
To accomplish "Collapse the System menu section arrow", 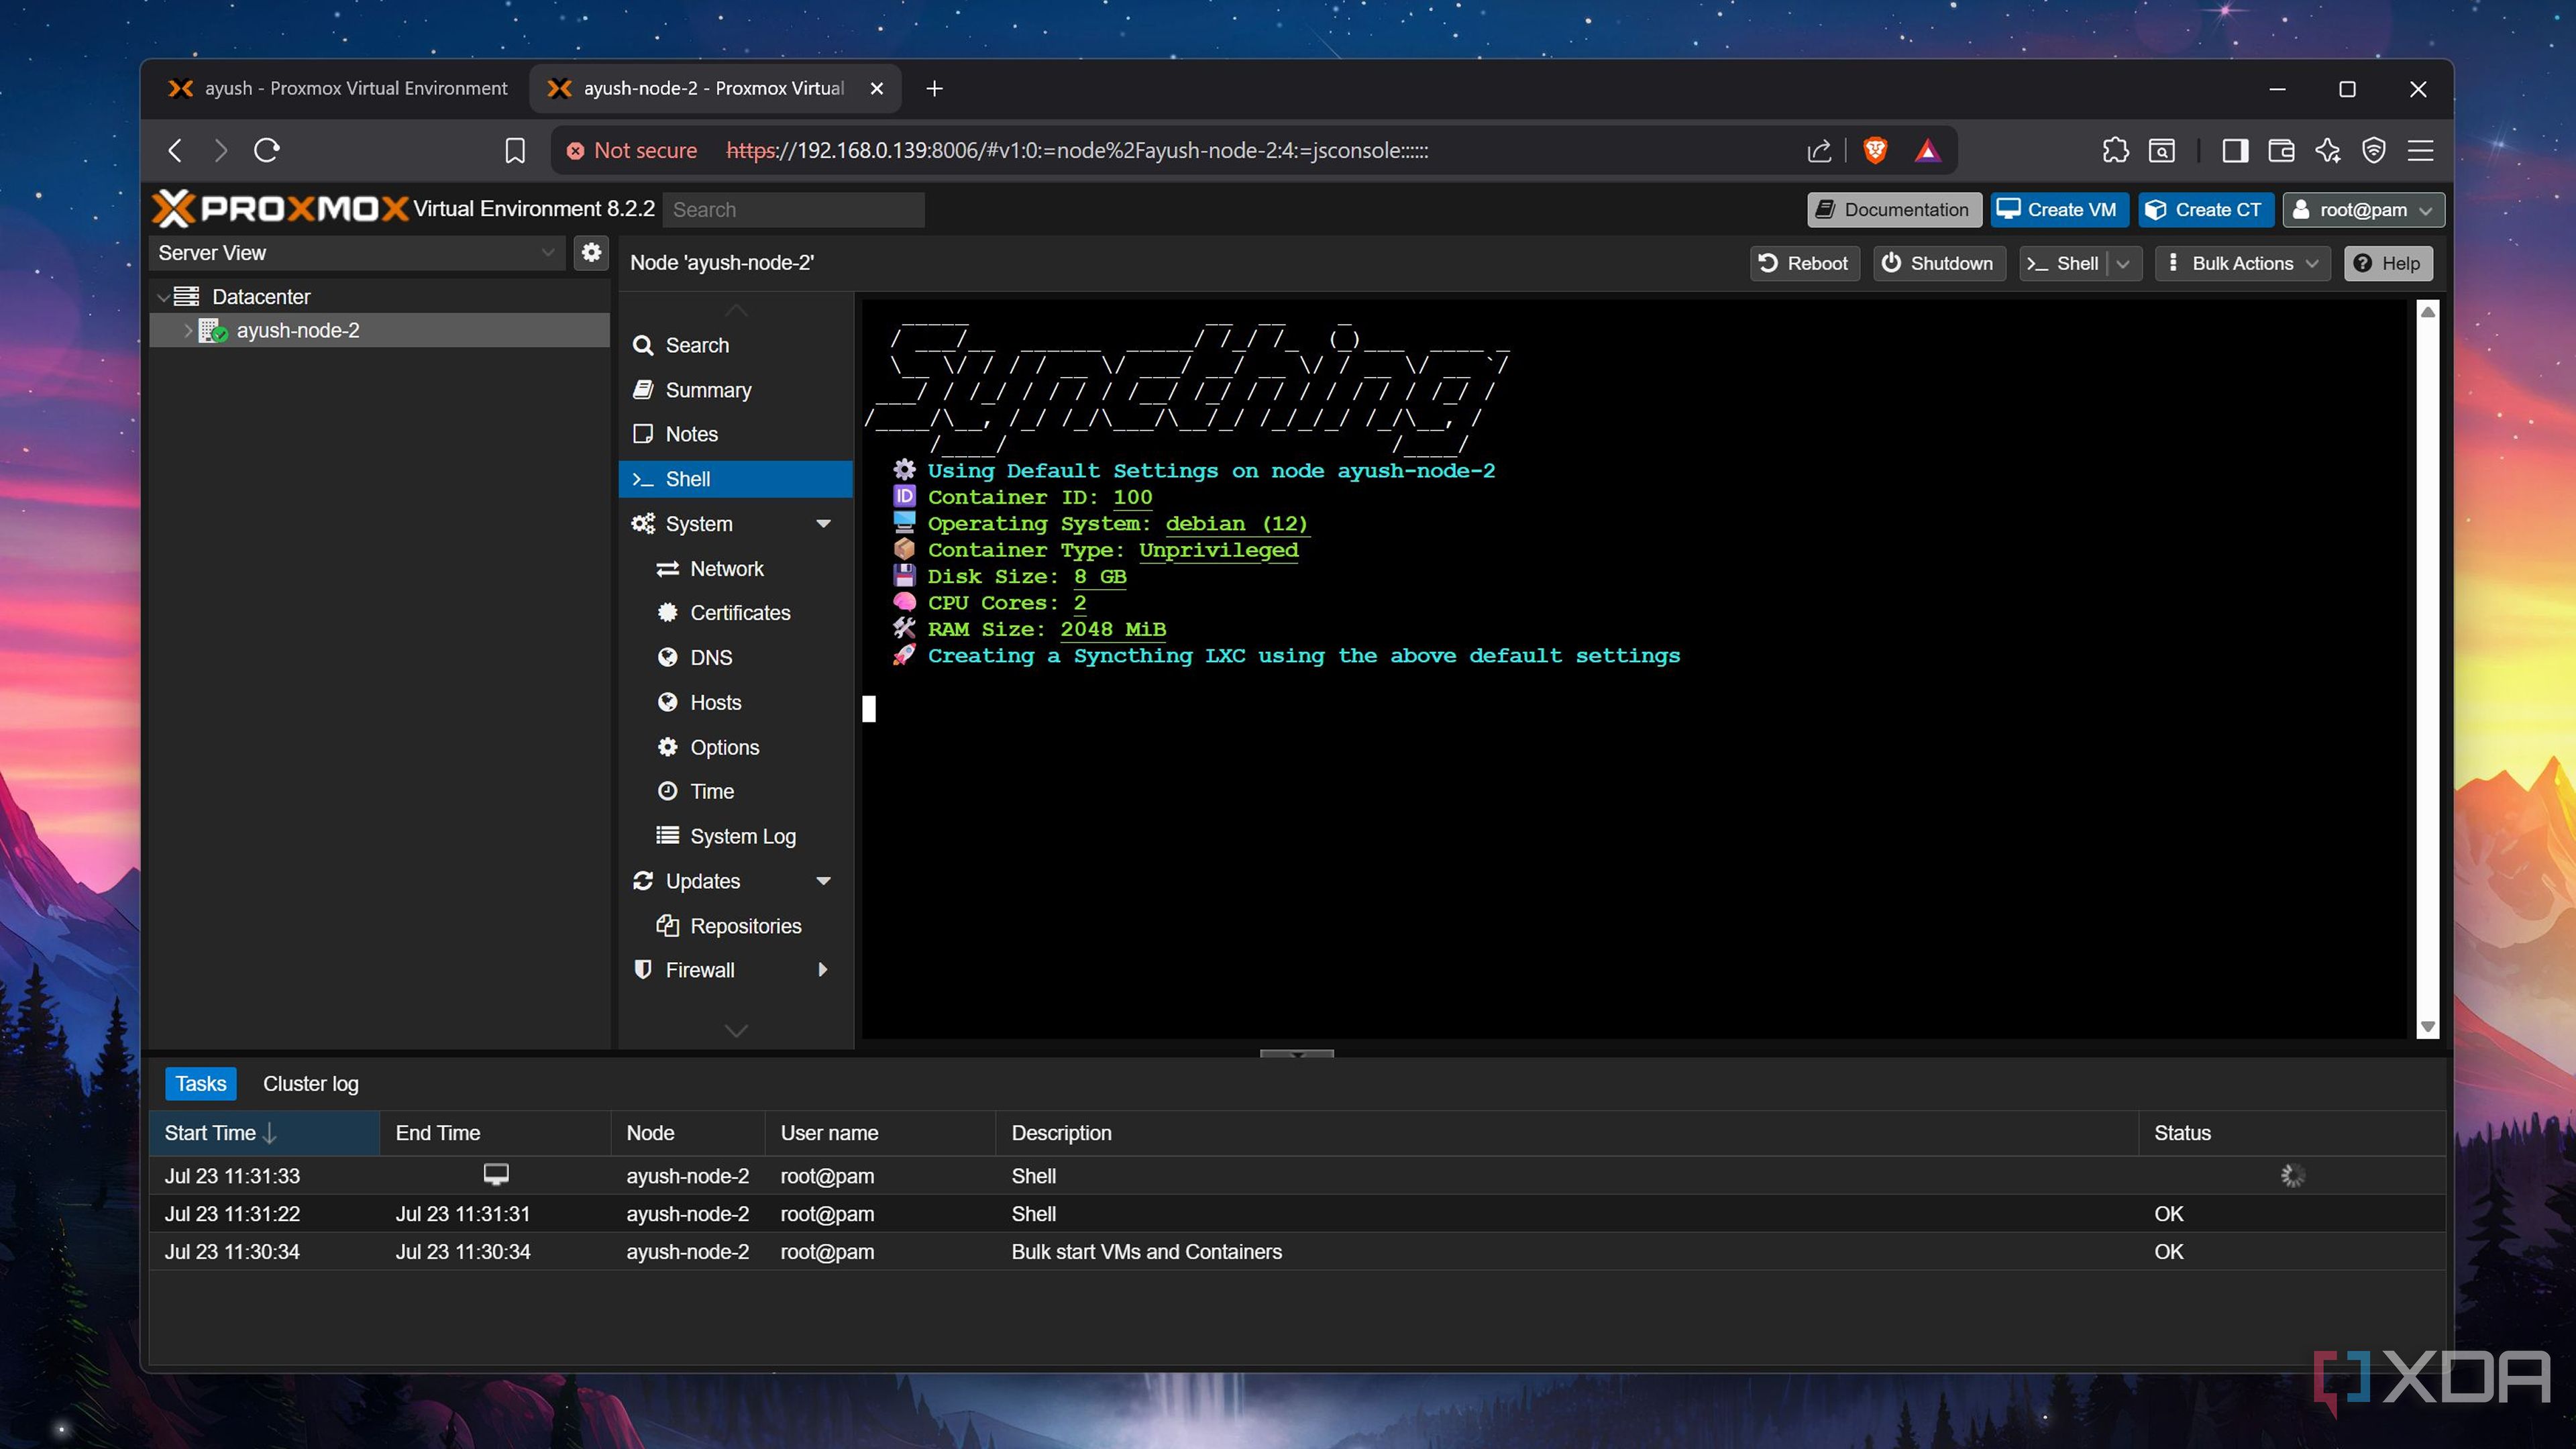I will (823, 523).
